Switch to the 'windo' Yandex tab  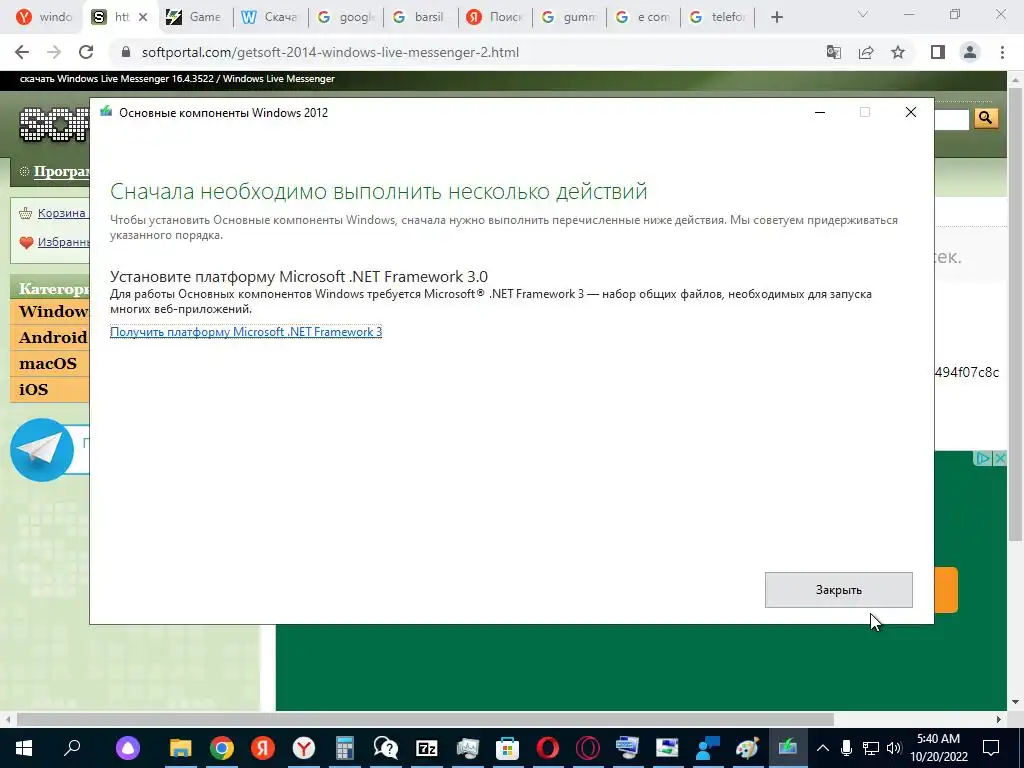pyautogui.click(x=44, y=17)
